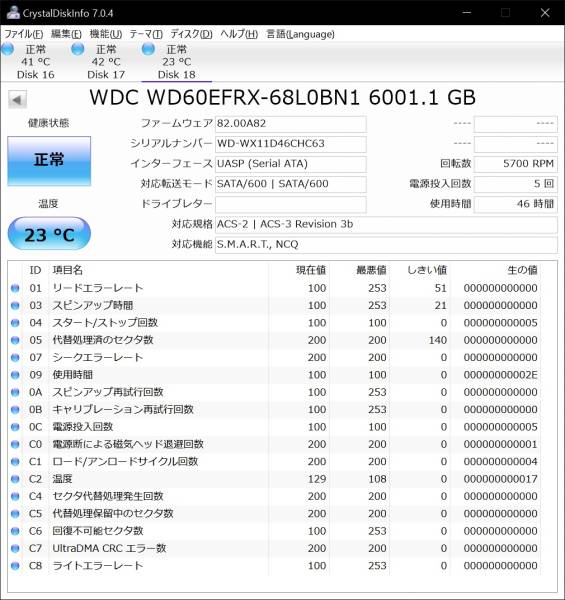Click the S.M.A.R.T., NCQ features field

pyautogui.click(x=386, y=244)
